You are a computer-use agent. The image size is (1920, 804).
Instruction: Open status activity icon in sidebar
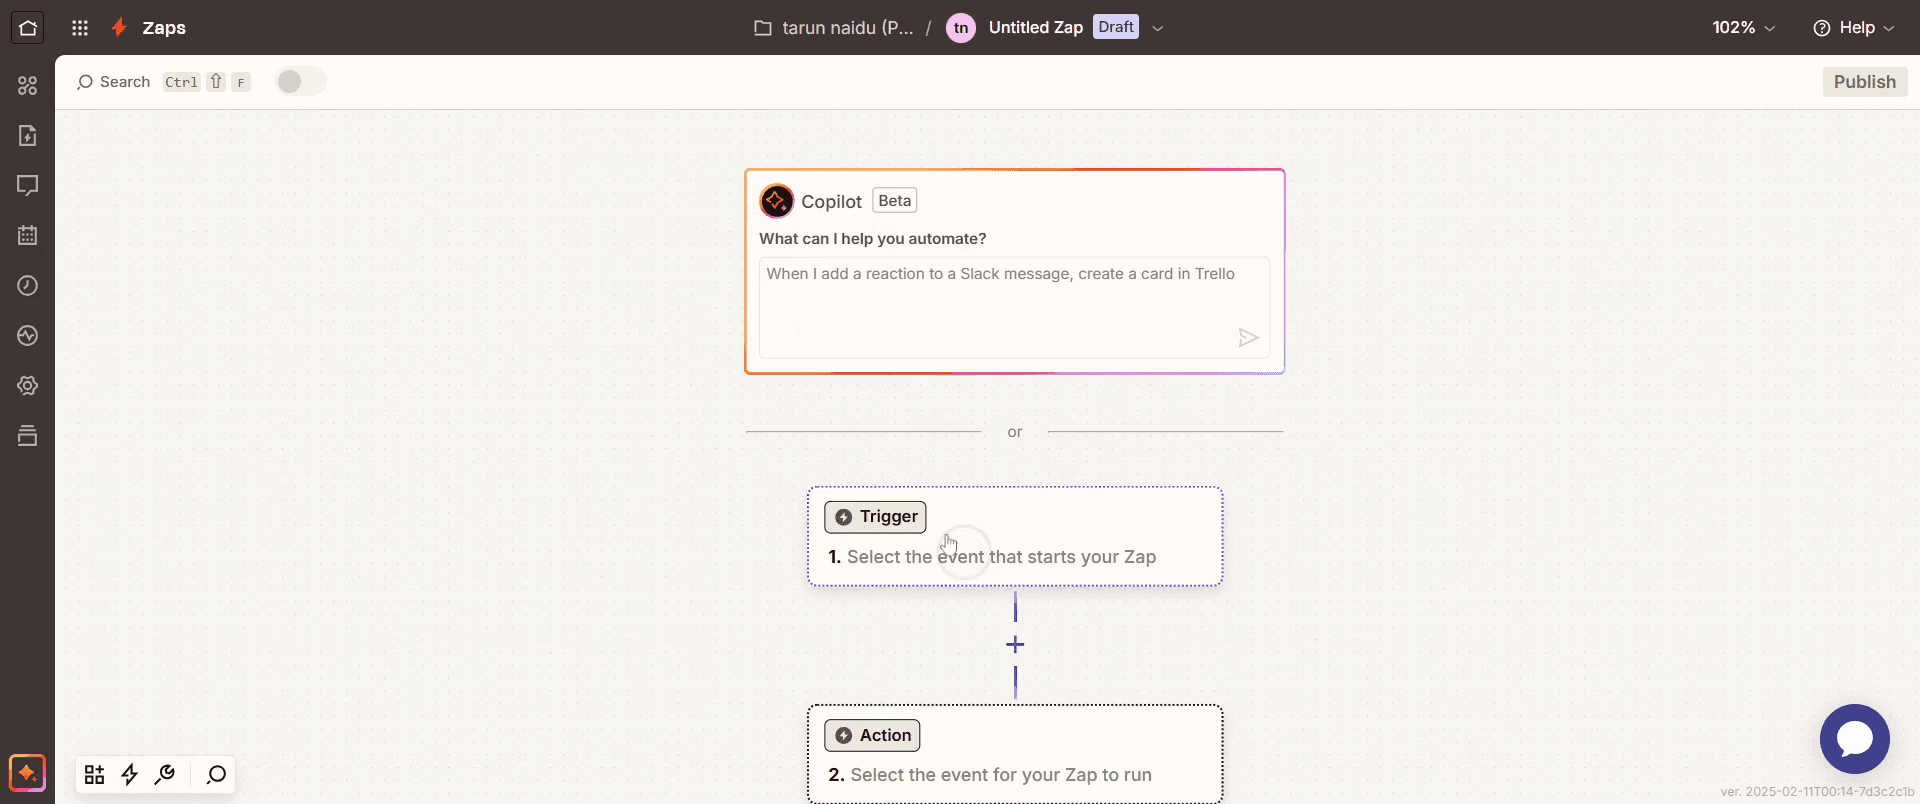pyautogui.click(x=27, y=336)
